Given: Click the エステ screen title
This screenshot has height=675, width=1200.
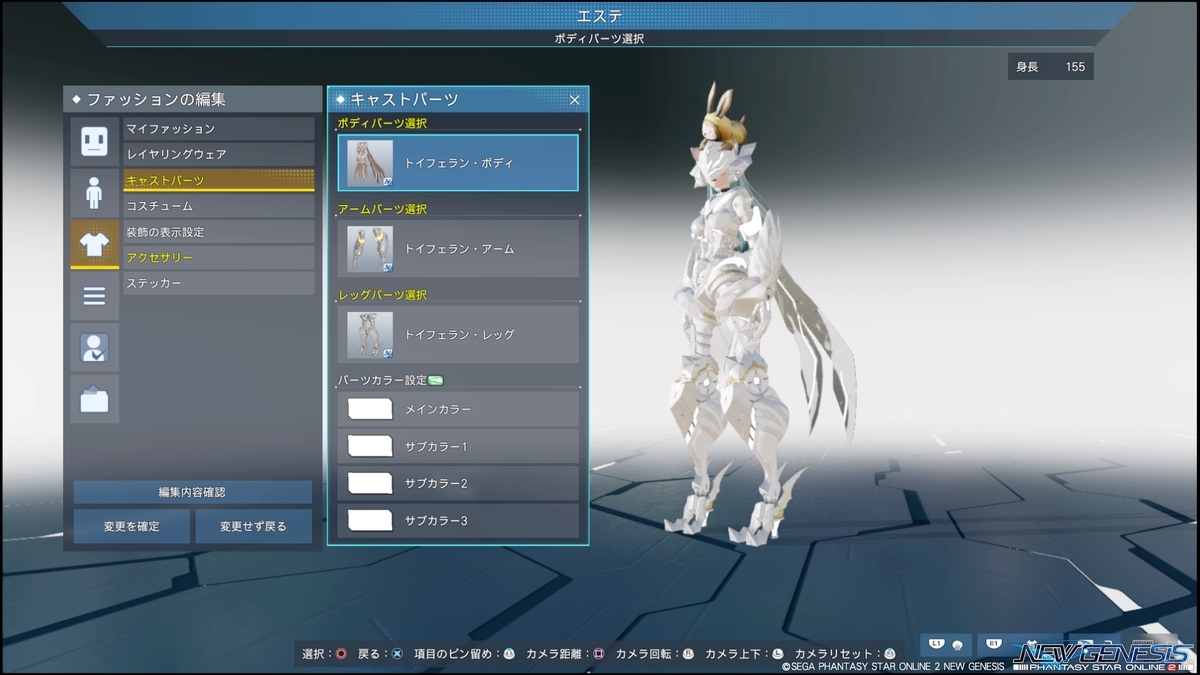Looking at the screenshot, I should point(600,16).
